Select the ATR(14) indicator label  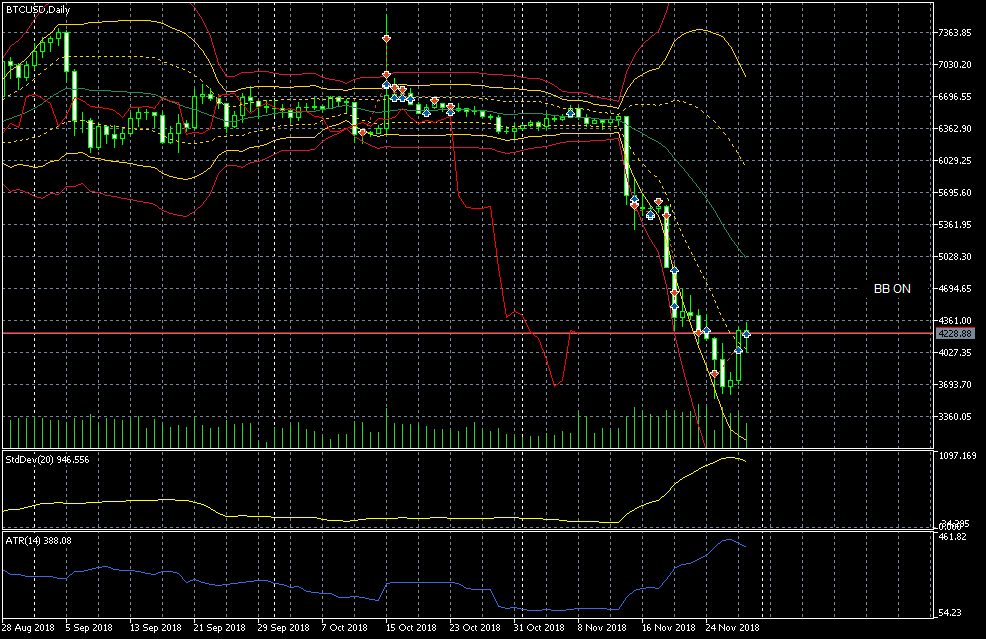click(x=39, y=540)
